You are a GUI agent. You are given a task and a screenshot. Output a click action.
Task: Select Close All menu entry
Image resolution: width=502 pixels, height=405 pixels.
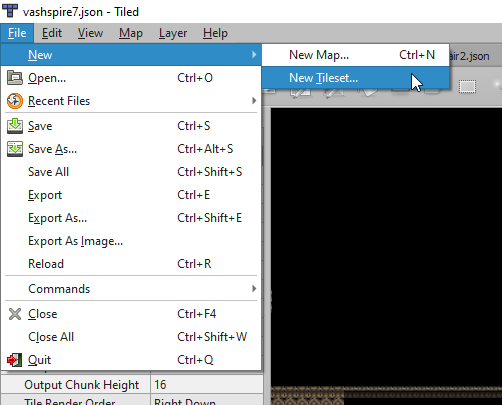click(131, 337)
